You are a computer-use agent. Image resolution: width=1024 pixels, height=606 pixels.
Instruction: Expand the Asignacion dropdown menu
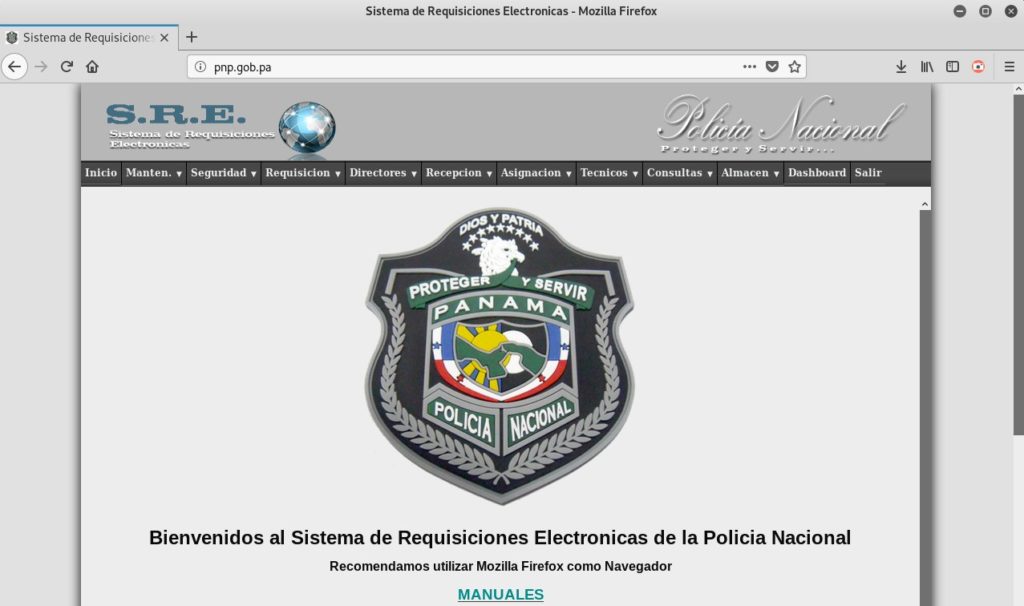[x=536, y=173]
